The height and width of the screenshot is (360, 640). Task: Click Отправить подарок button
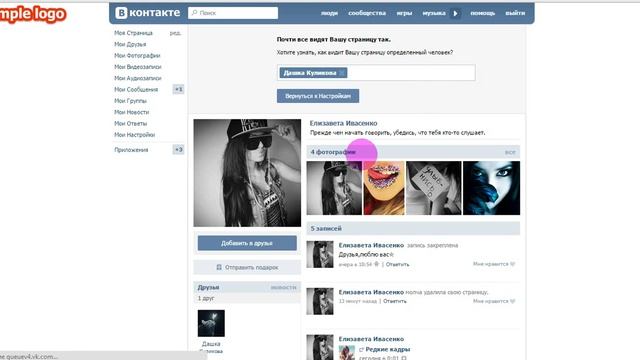coord(247,267)
